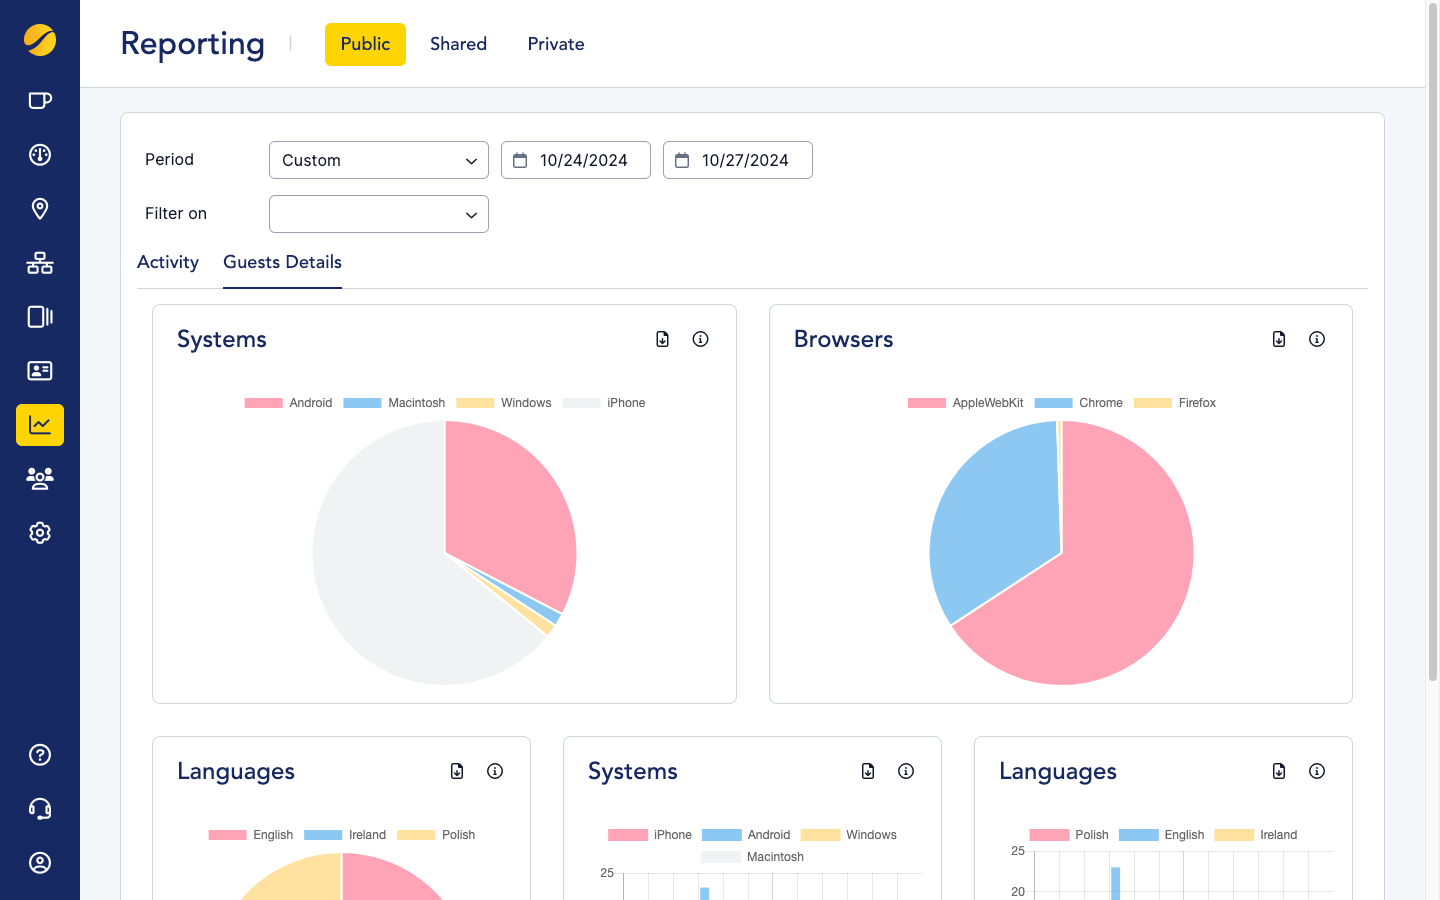The image size is (1440, 900).
Task: Open the users group sidebar icon
Action: (x=40, y=479)
